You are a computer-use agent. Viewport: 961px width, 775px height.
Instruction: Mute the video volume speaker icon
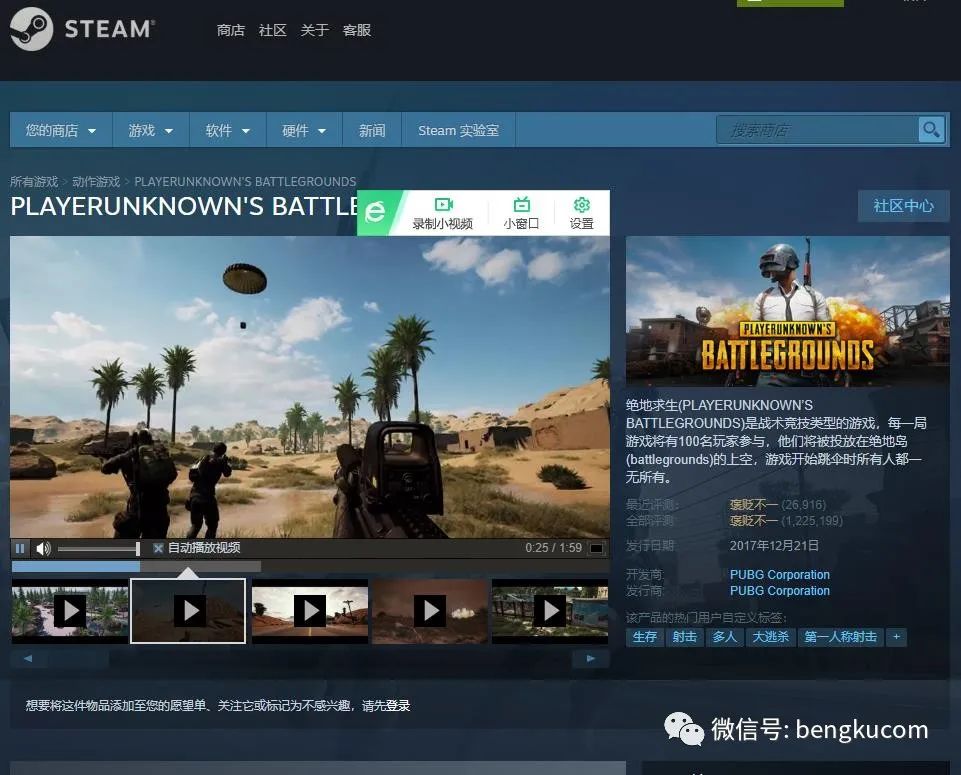coord(43,548)
